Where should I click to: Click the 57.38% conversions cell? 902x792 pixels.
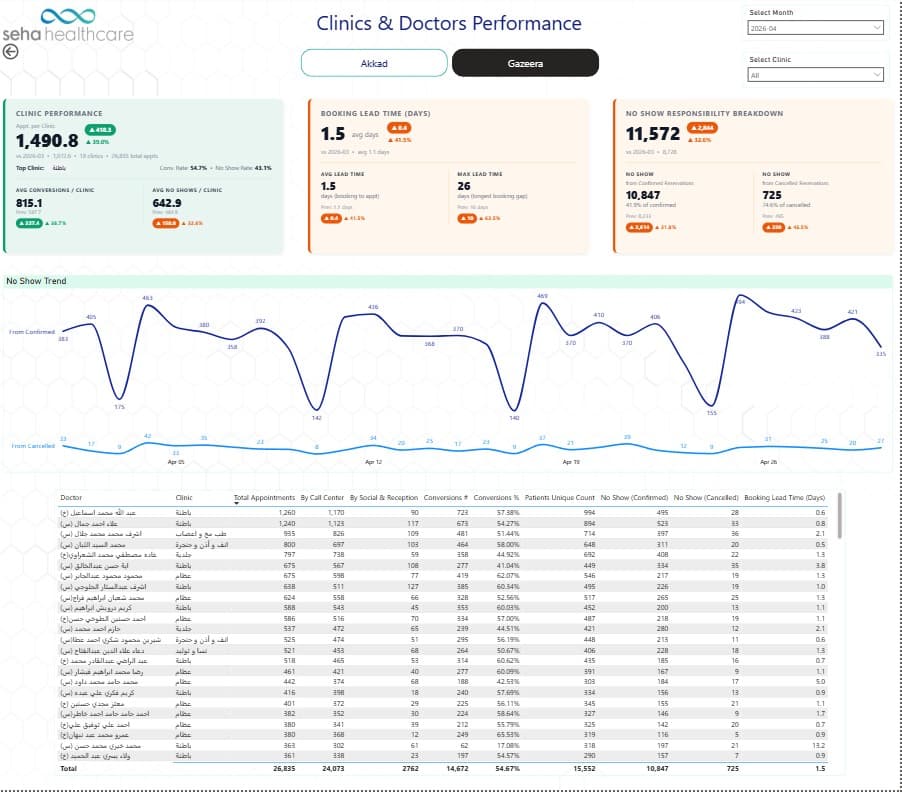pyautogui.click(x=508, y=512)
